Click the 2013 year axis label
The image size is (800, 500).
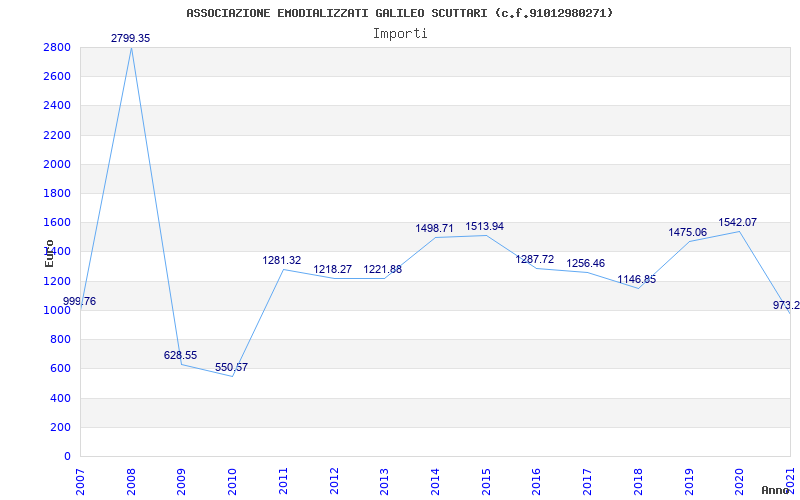point(384,477)
